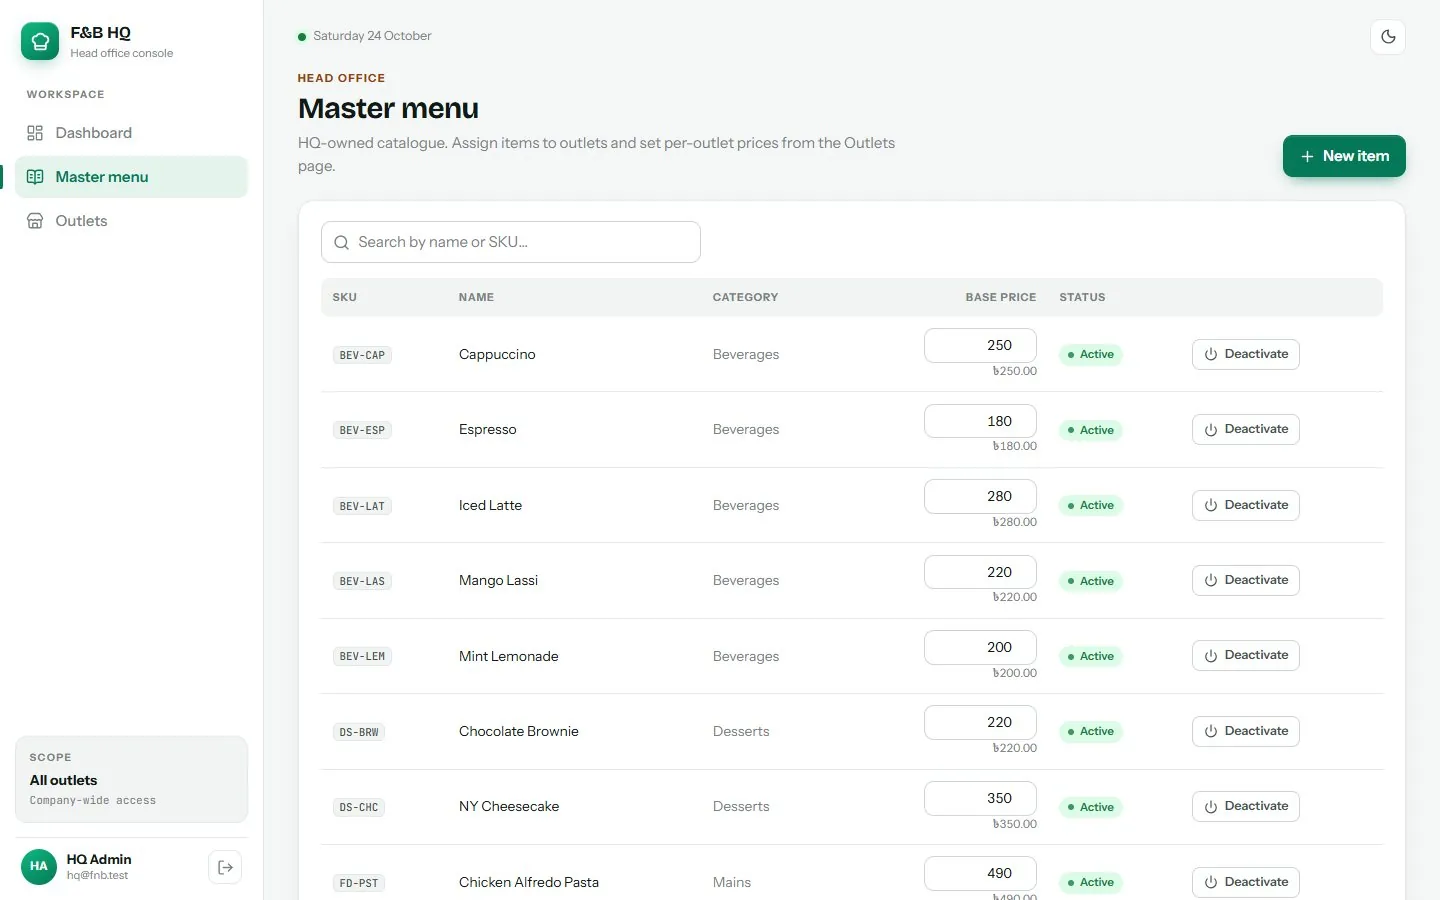Select Master menu in the sidebar
The width and height of the screenshot is (1440, 900).
(x=131, y=177)
